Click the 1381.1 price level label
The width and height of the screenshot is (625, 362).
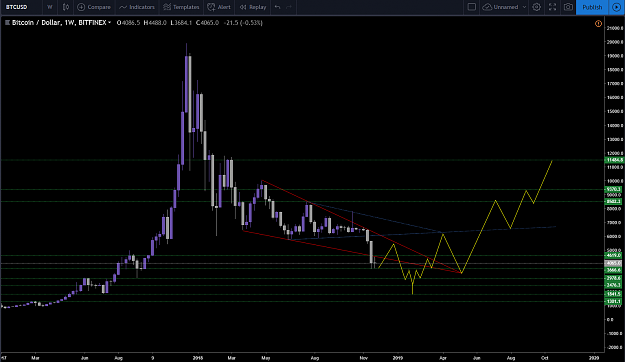coord(614,301)
